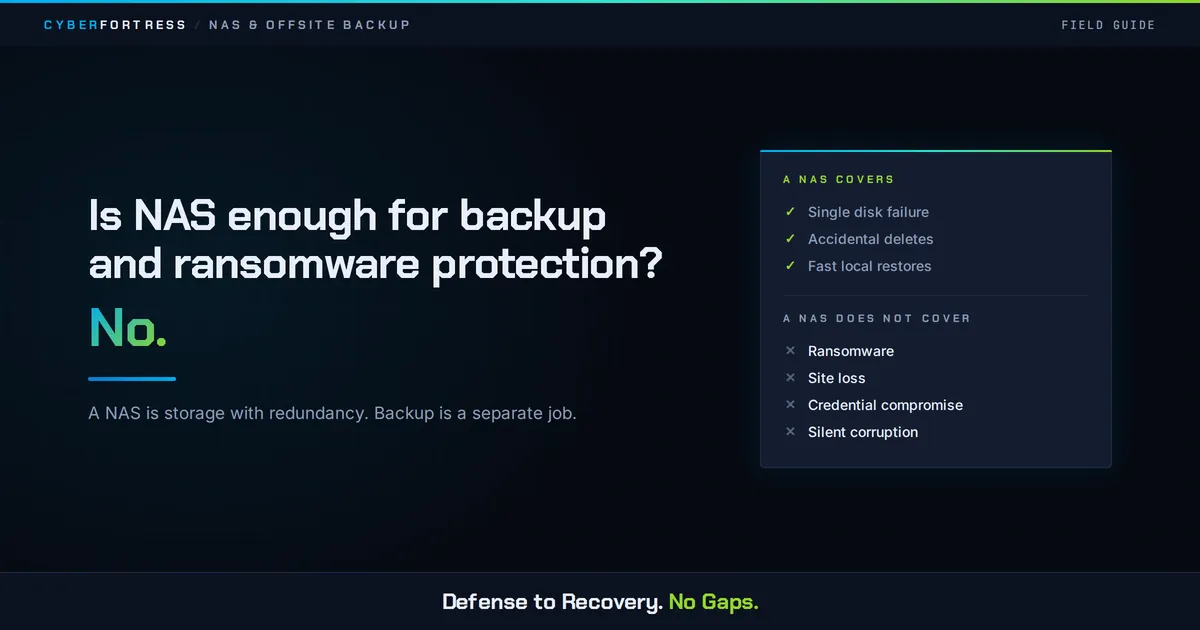1200x630 pixels.
Task: Select the 'Ransomware' list item text
Action: pos(851,351)
